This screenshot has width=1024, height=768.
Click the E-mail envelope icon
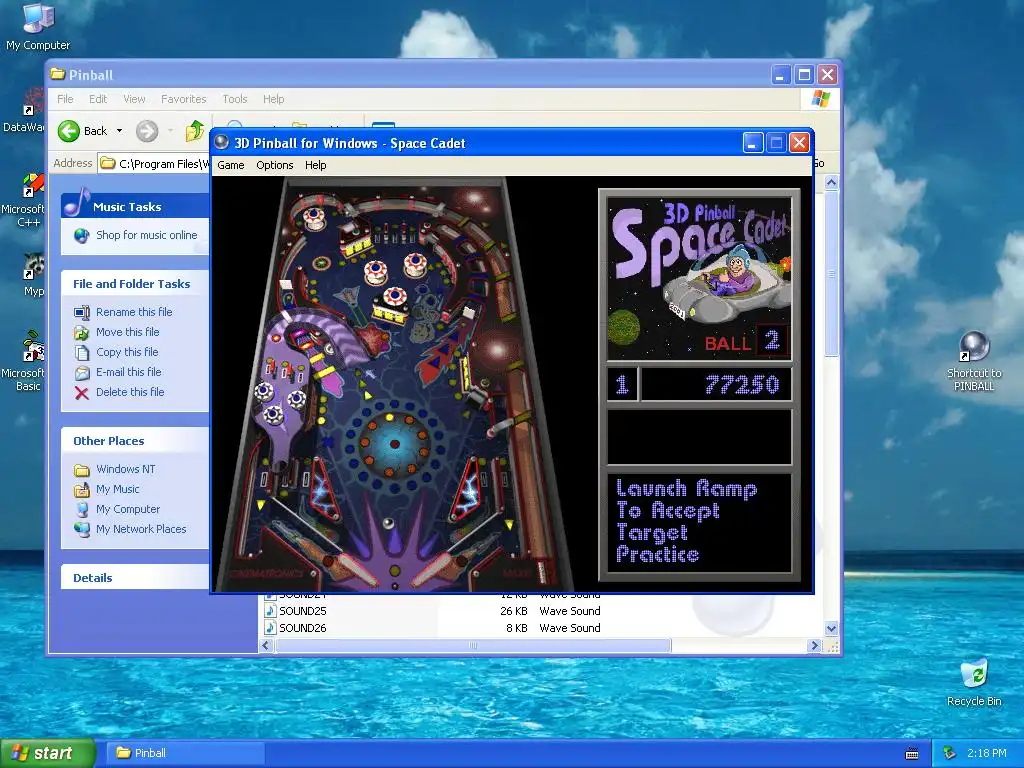(x=82, y=372)
